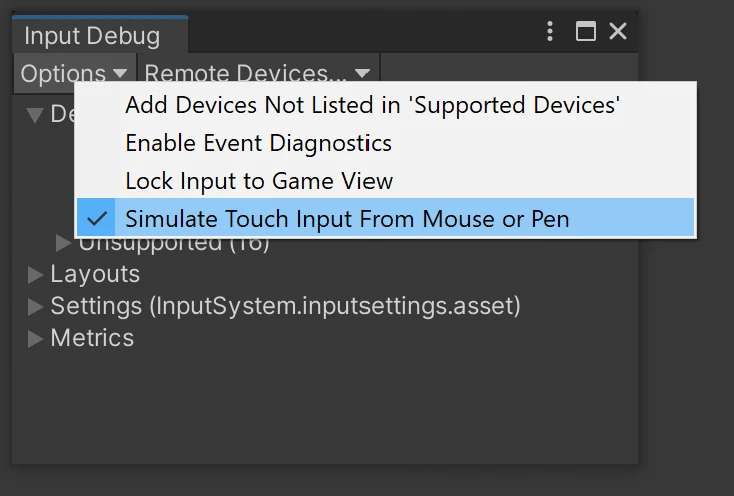This screenshot has height=496, width=734.
Task: Select the Unsupported (16) tree entry
Action: pos(174,244)
